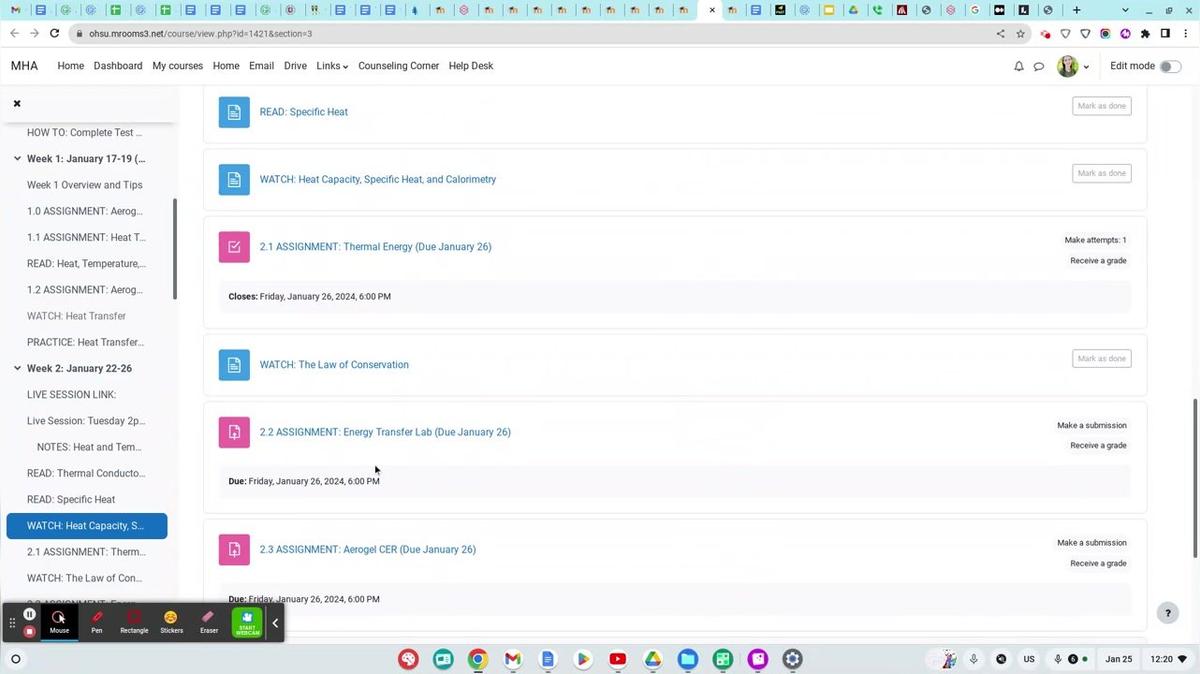Screen dimensions: 1200x674
Task: Mark READ: Specific Heat as done
Action: [x=1101, y=106]
